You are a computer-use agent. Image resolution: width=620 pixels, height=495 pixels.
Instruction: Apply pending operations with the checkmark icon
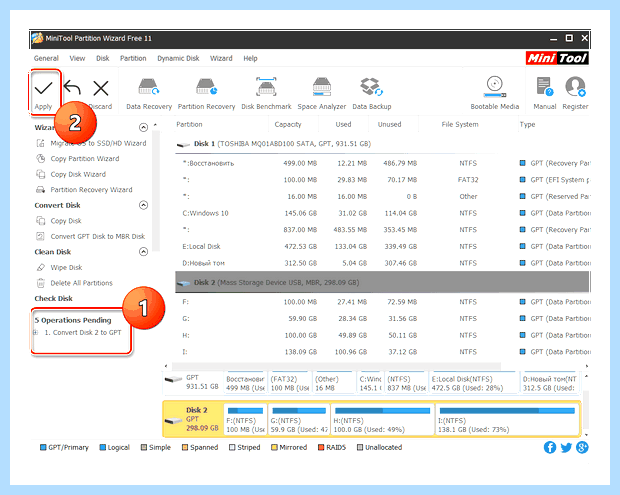click(43, 88)
